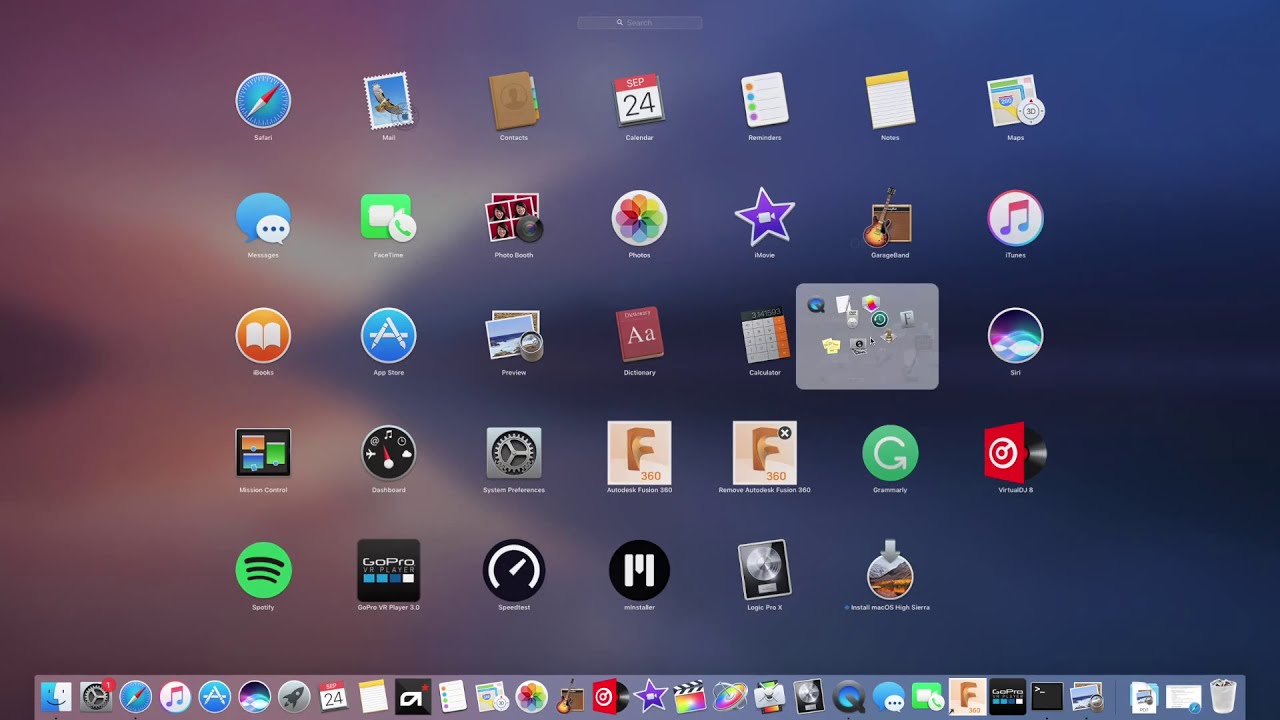Open the Astro Command Center icon in Dock
The width and height of the screenshot is (1280, 720).
[413, 696]
